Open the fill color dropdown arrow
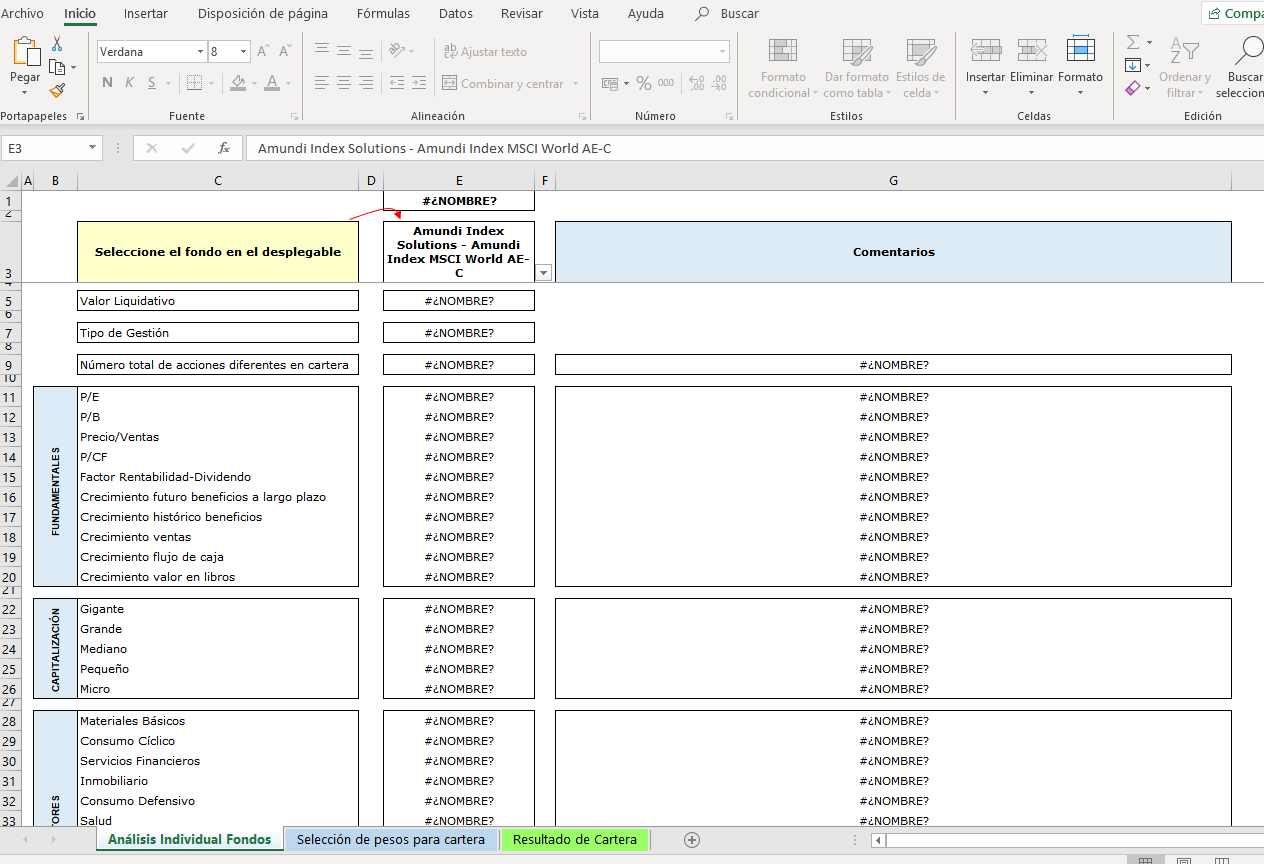1264x864 pixels. pos(255,84)
